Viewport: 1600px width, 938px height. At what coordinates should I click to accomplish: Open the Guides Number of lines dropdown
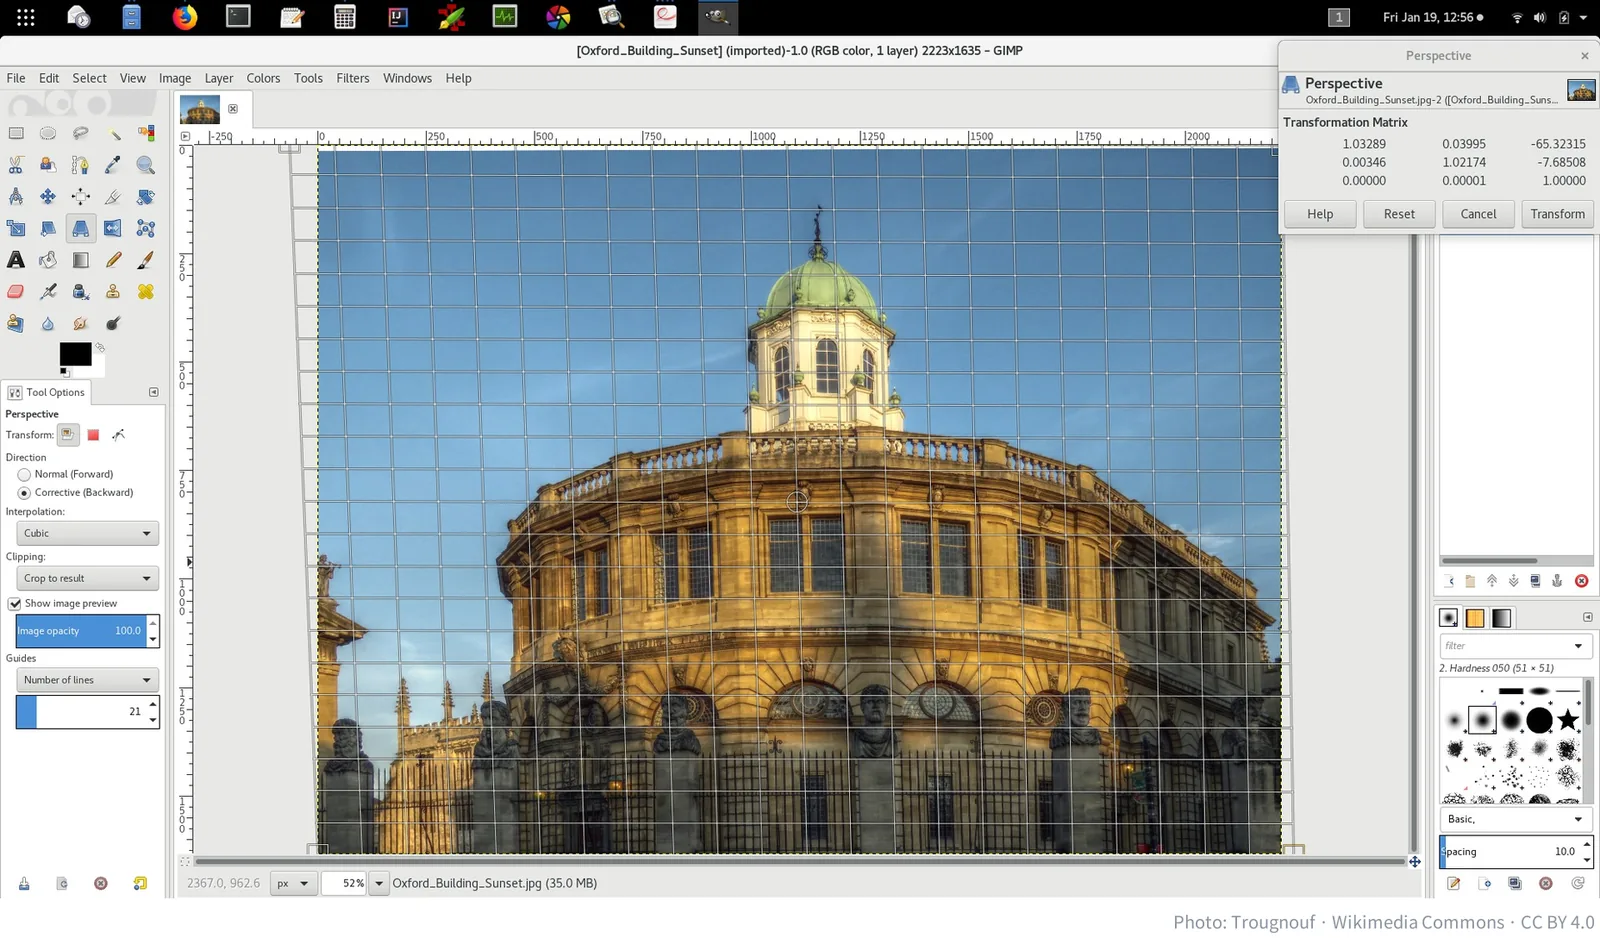click(x=87, y=680)
